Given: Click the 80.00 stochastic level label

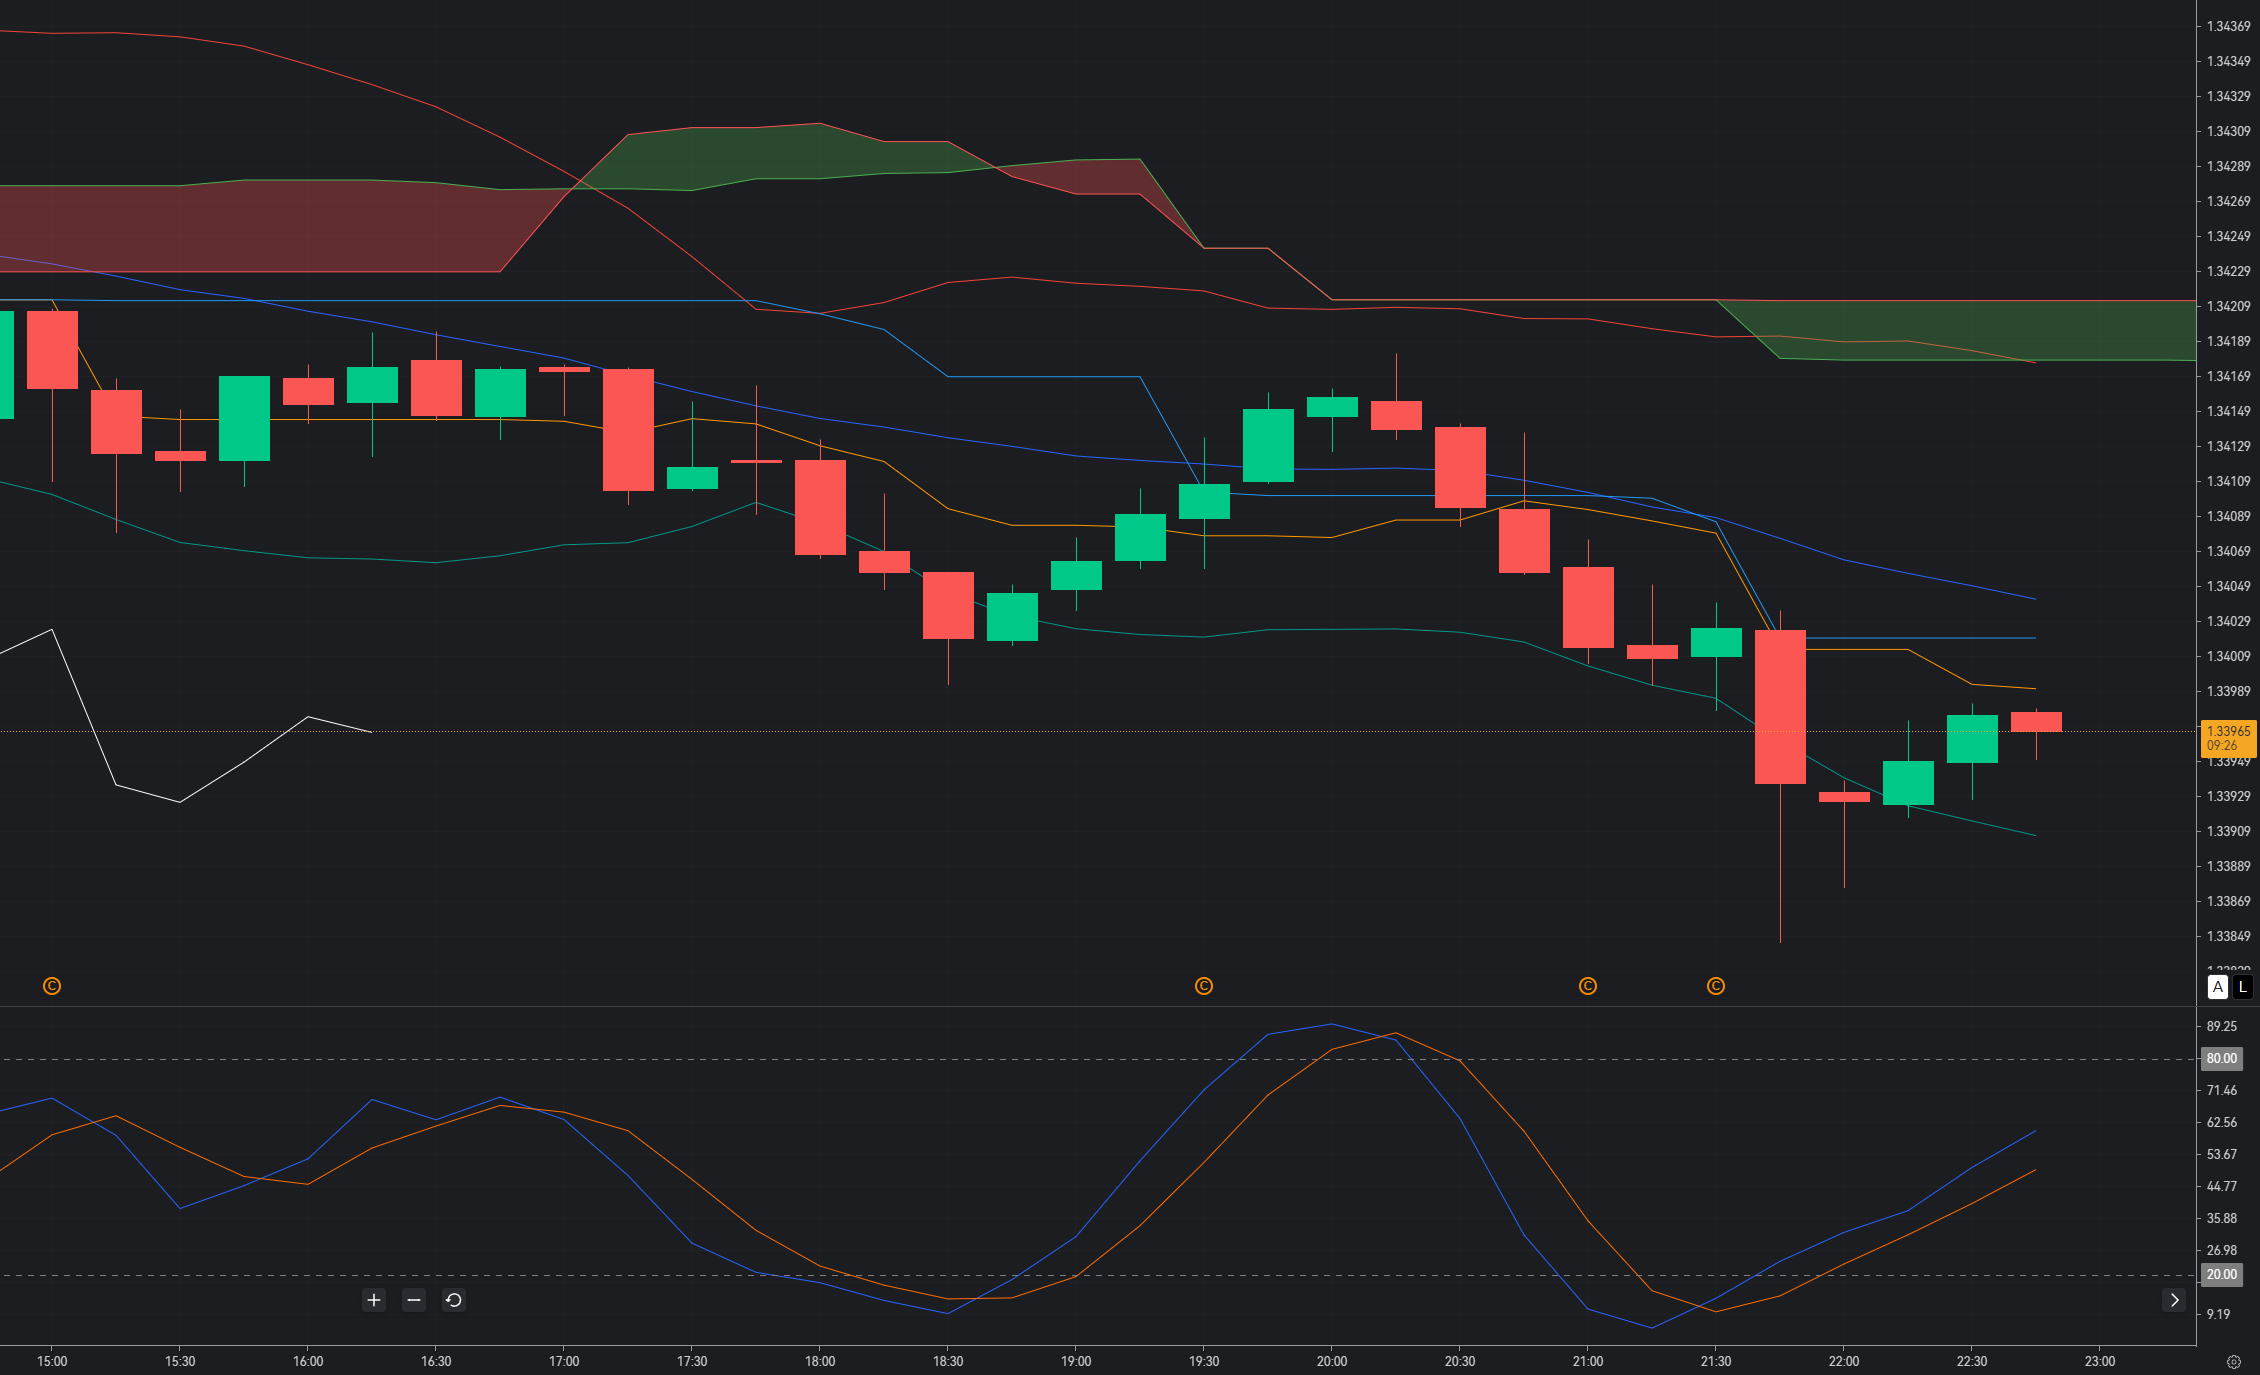Looking at the screenshot, I should [2222, 1058].
